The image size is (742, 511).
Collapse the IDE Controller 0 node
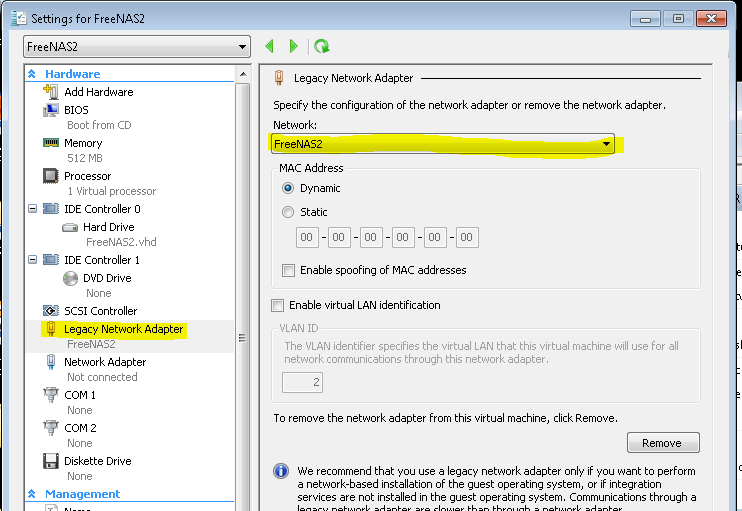[32, 209]
